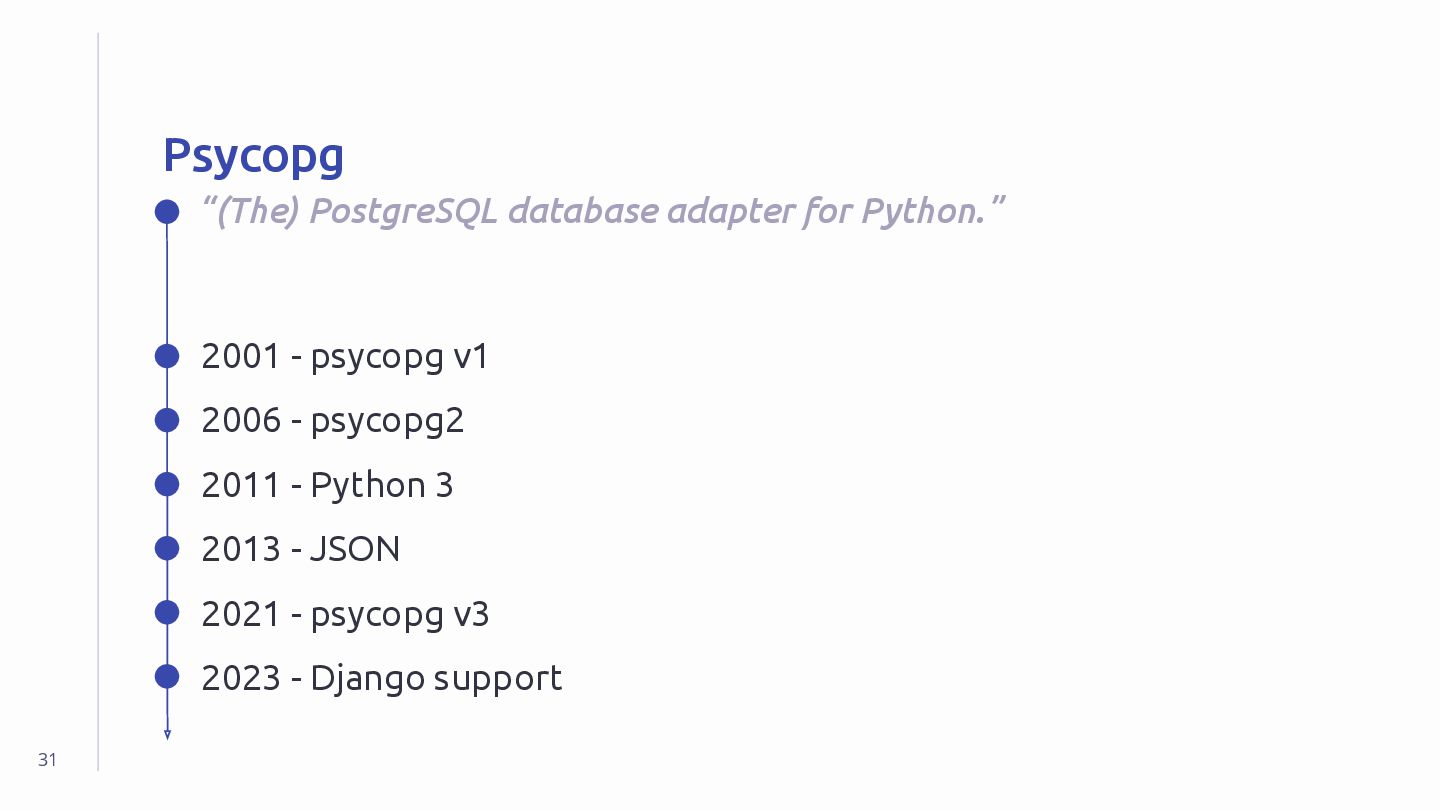Click slide number 31

(47, 760)
